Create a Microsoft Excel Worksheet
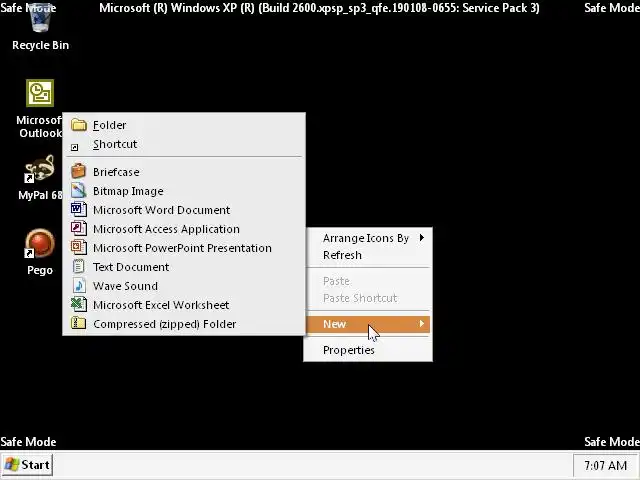 [184, 305]
